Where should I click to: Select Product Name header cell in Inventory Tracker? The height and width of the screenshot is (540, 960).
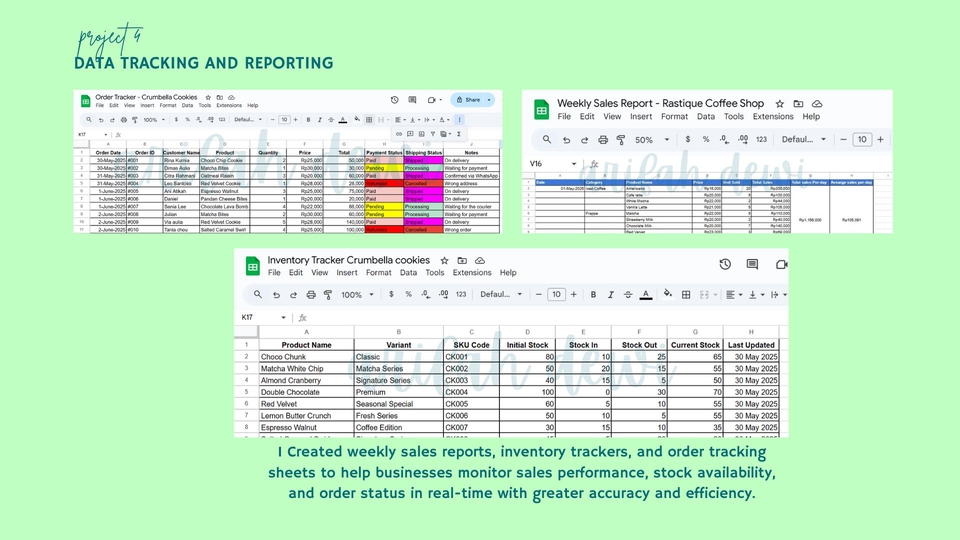point(307,345)
